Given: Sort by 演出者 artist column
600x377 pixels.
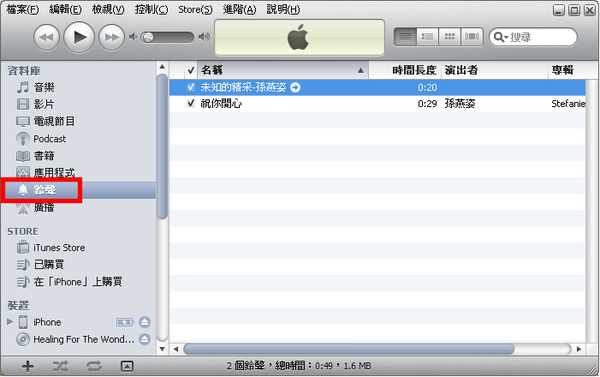Looking at the screenshot, I should (x=495, y=70).
